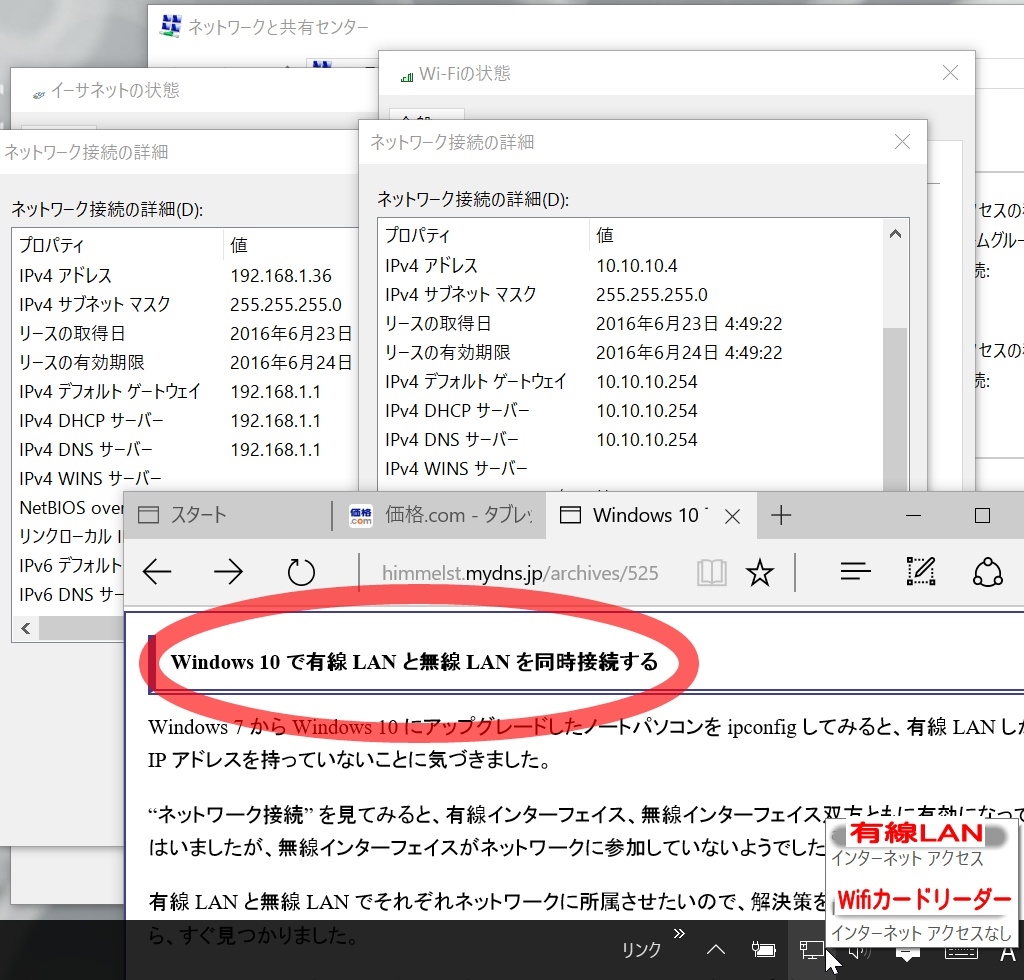The height and width of the screenshot is (980, 1024).
Task: Maximize the Edge browser window
Action: tap(982, 516)
